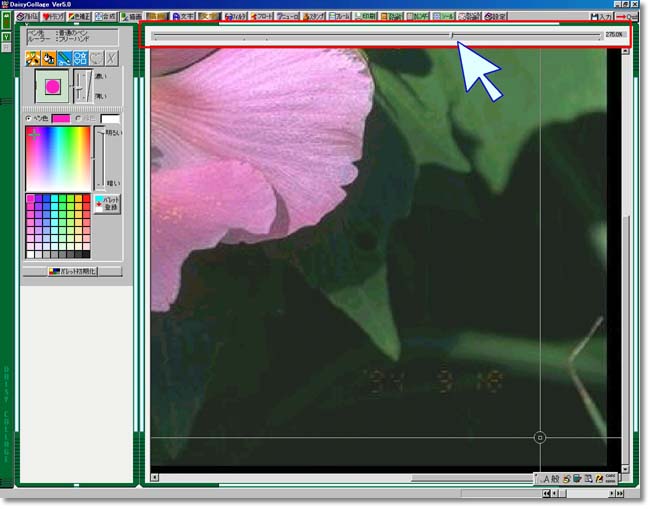The image size is (650, 510).
Task: Open the 文字 text tab with blue A icon
Action: pos(183,17)
